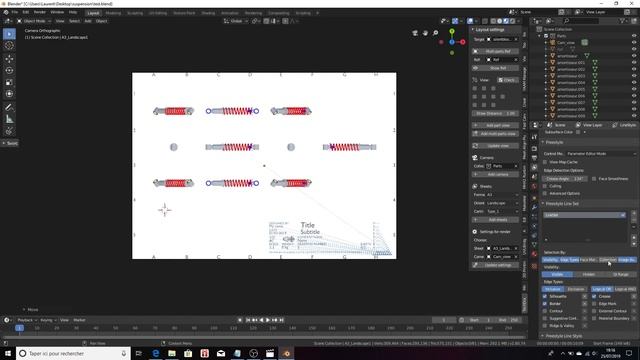Click the Add multi parts view button
This screenshot has height=360, width=640.
[496, 134]
